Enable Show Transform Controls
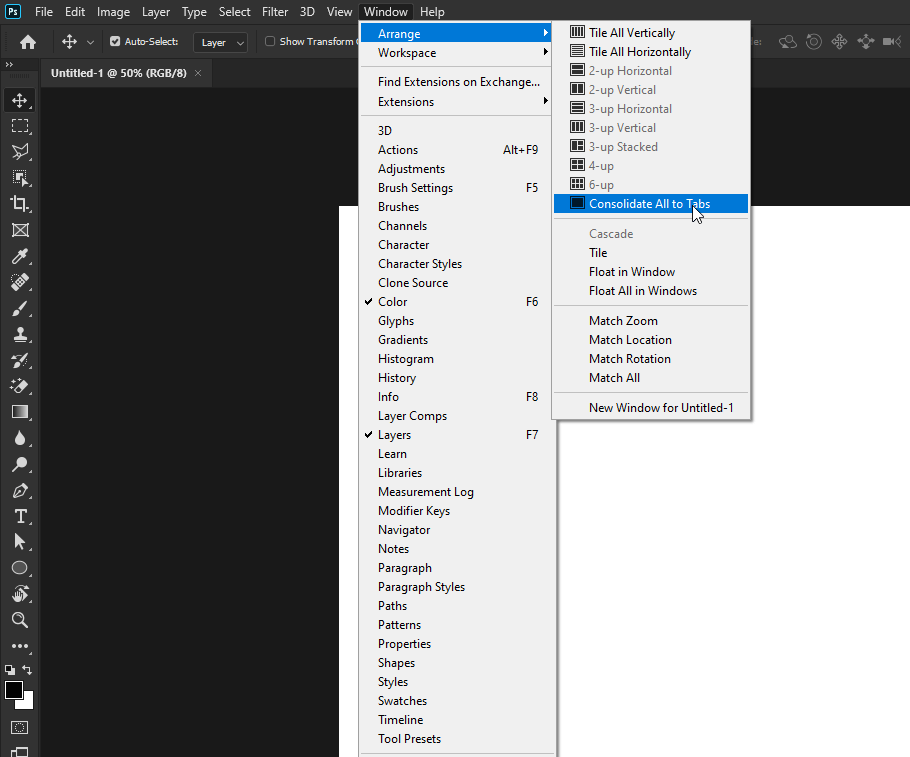 (268, 42)
